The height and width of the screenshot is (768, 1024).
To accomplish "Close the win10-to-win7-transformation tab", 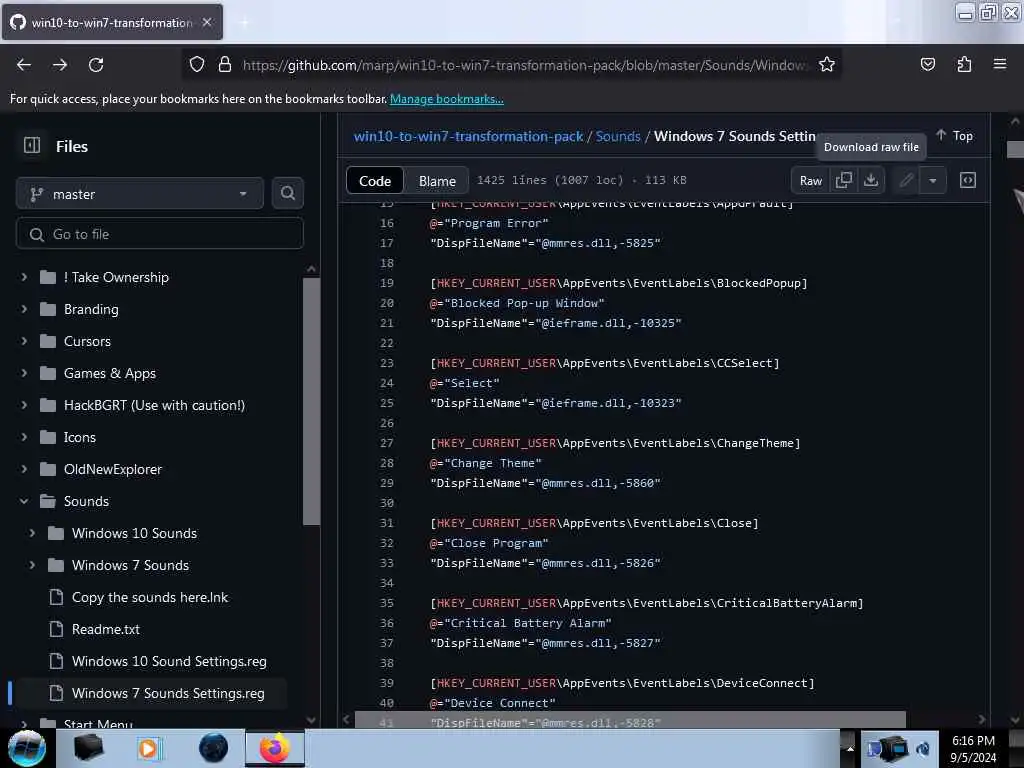I will 207,22.
